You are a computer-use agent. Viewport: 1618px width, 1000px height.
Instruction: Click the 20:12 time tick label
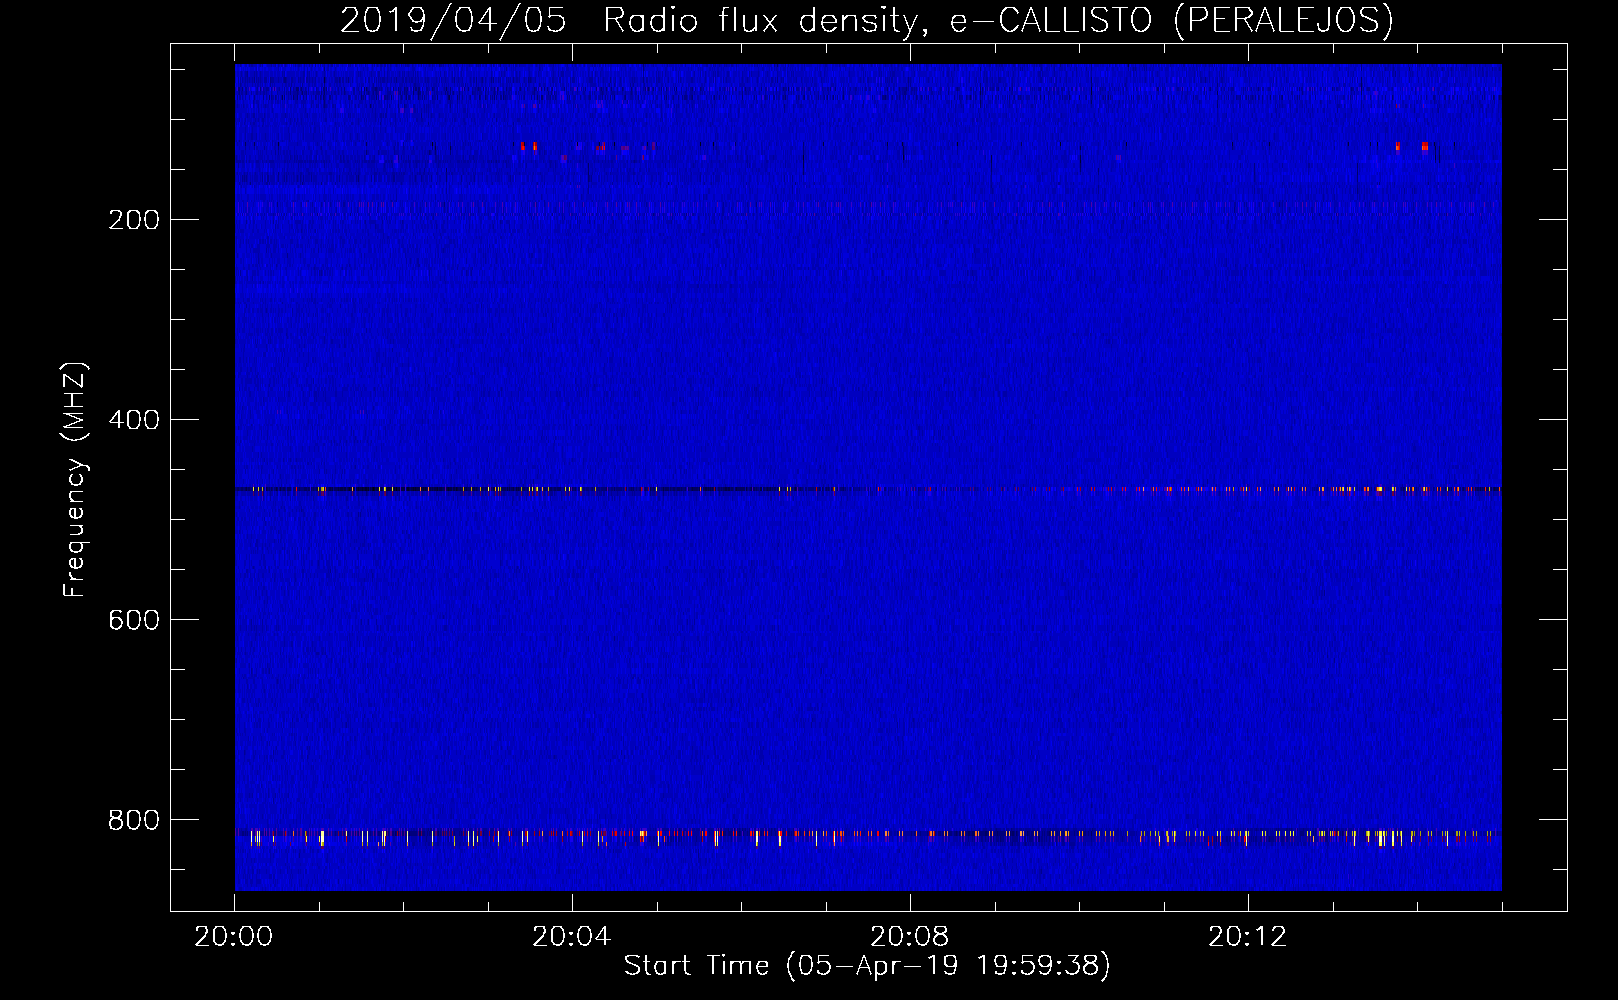pos(1248,937)
